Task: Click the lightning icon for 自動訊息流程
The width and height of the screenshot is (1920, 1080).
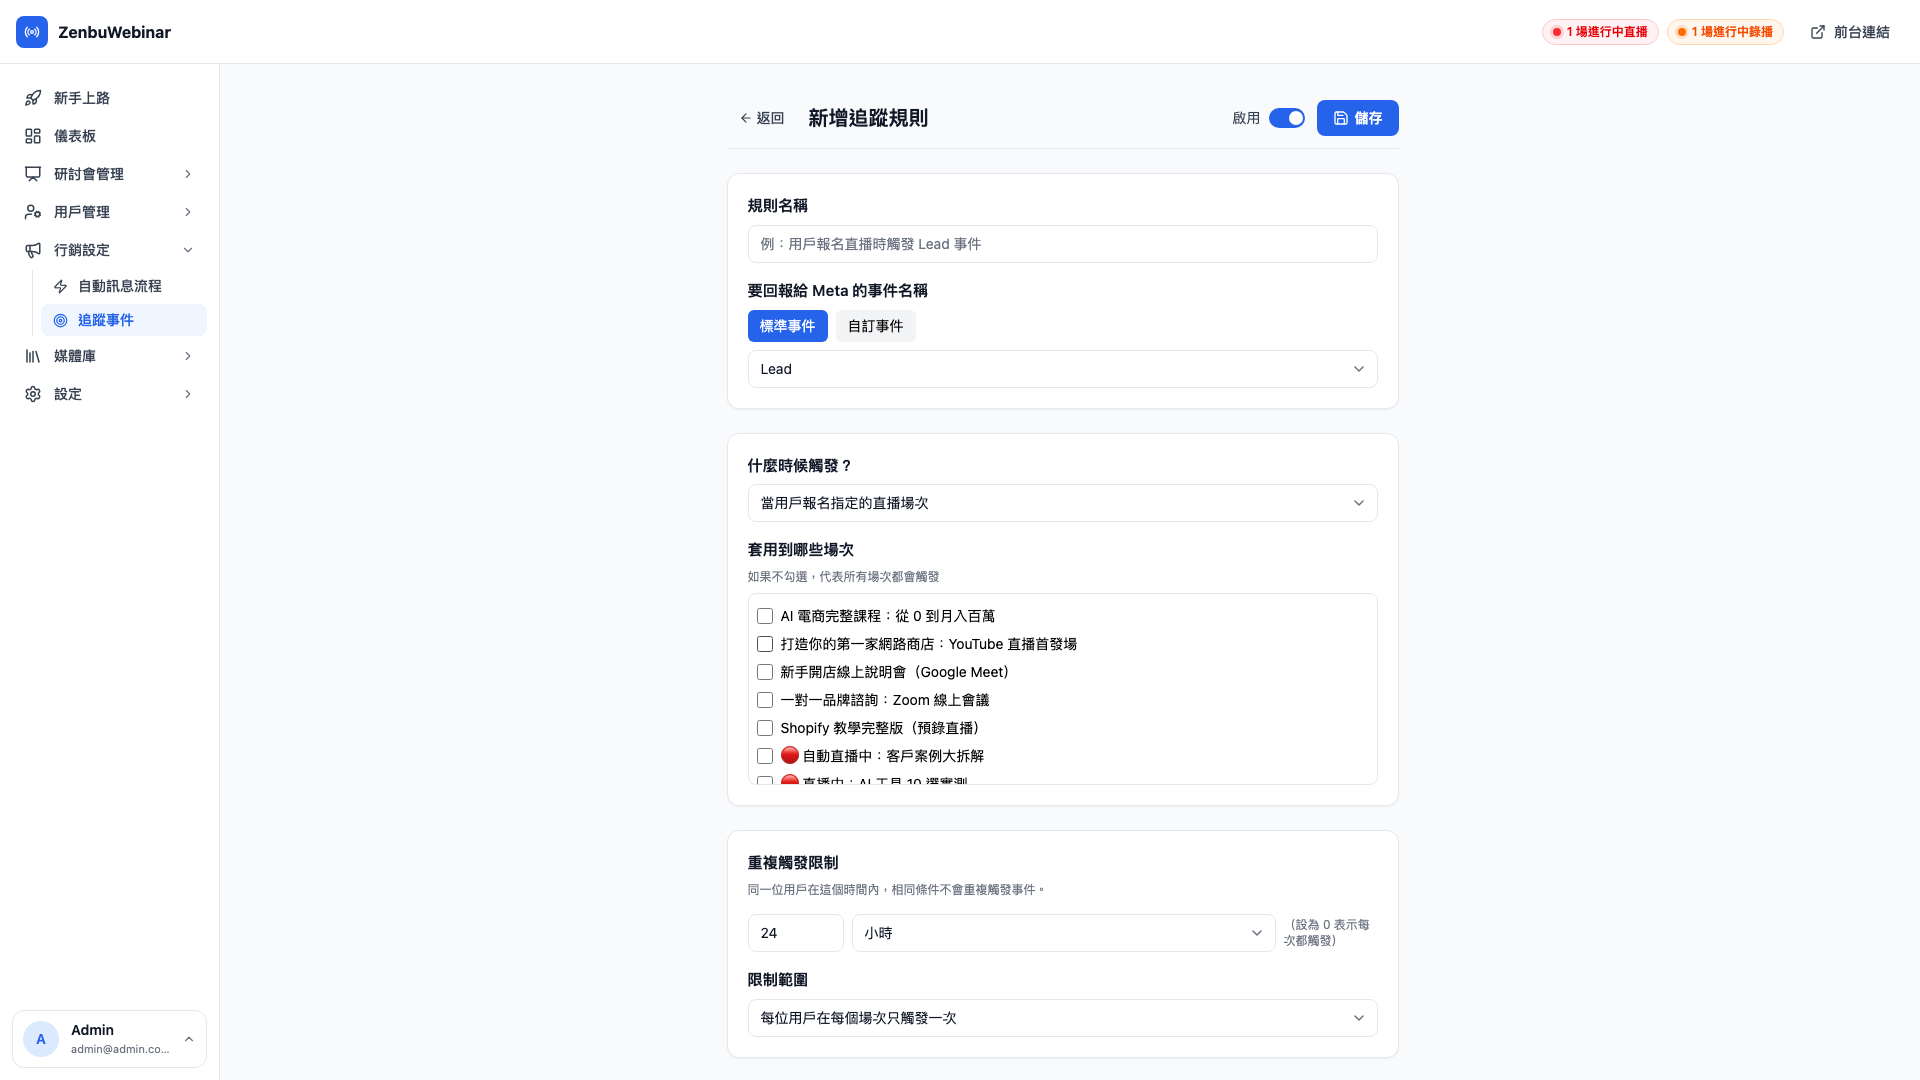Action: [x=61, y=286]
